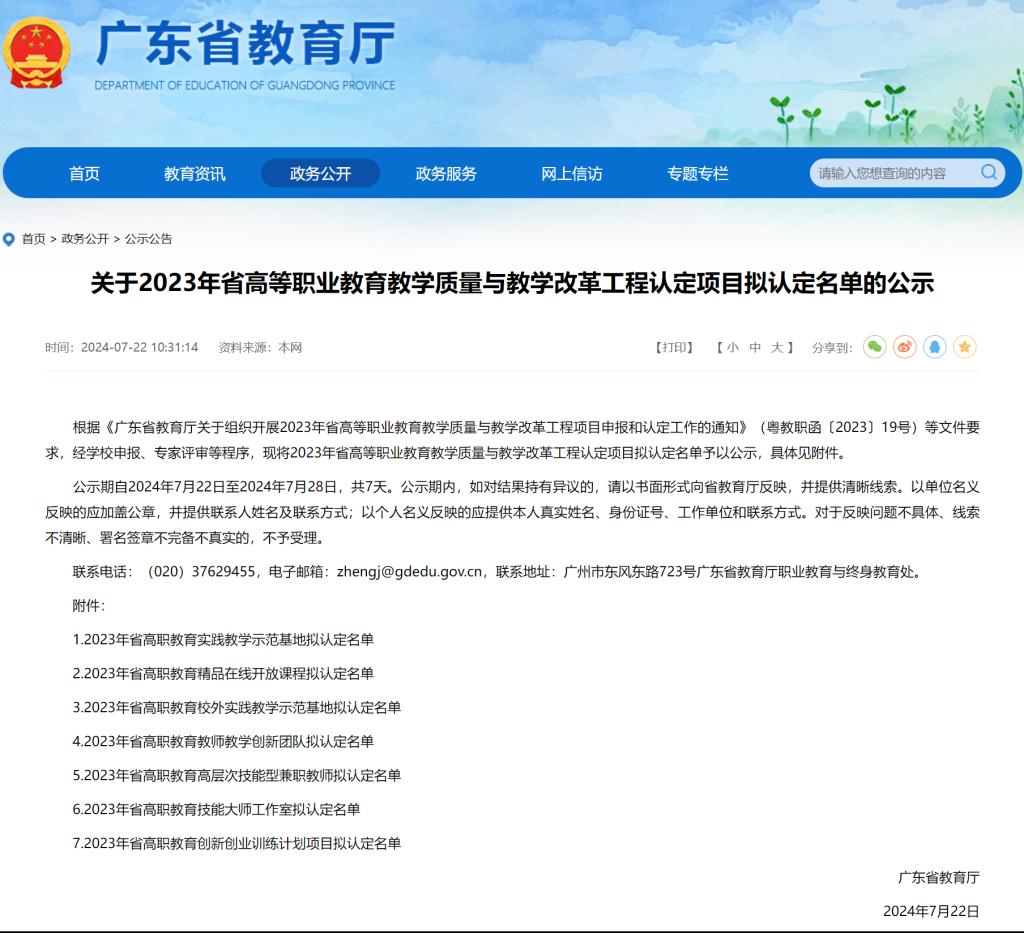Open the 政务服务 navigation tab
Screen dimensions: 1024x933
(x=446, y=174)
